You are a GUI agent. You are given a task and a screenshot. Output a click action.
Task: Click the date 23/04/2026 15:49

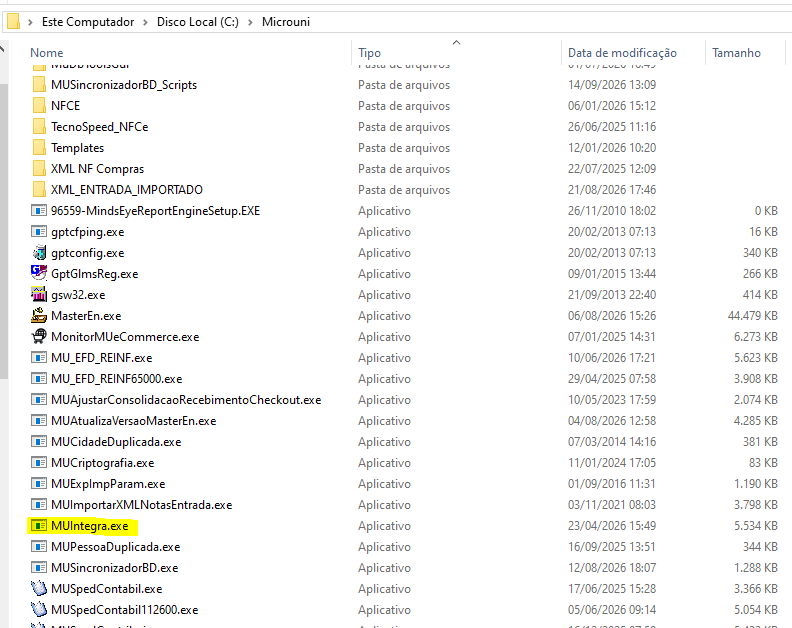coord(612,526)
